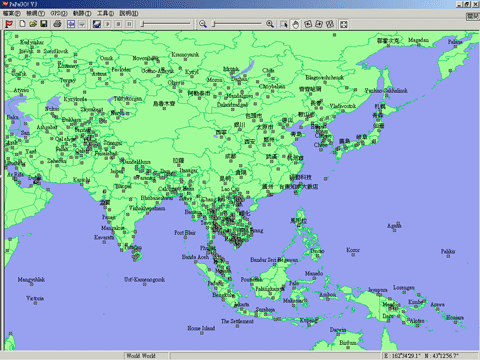Select the hand pan tool

click(x=295, y=24)
